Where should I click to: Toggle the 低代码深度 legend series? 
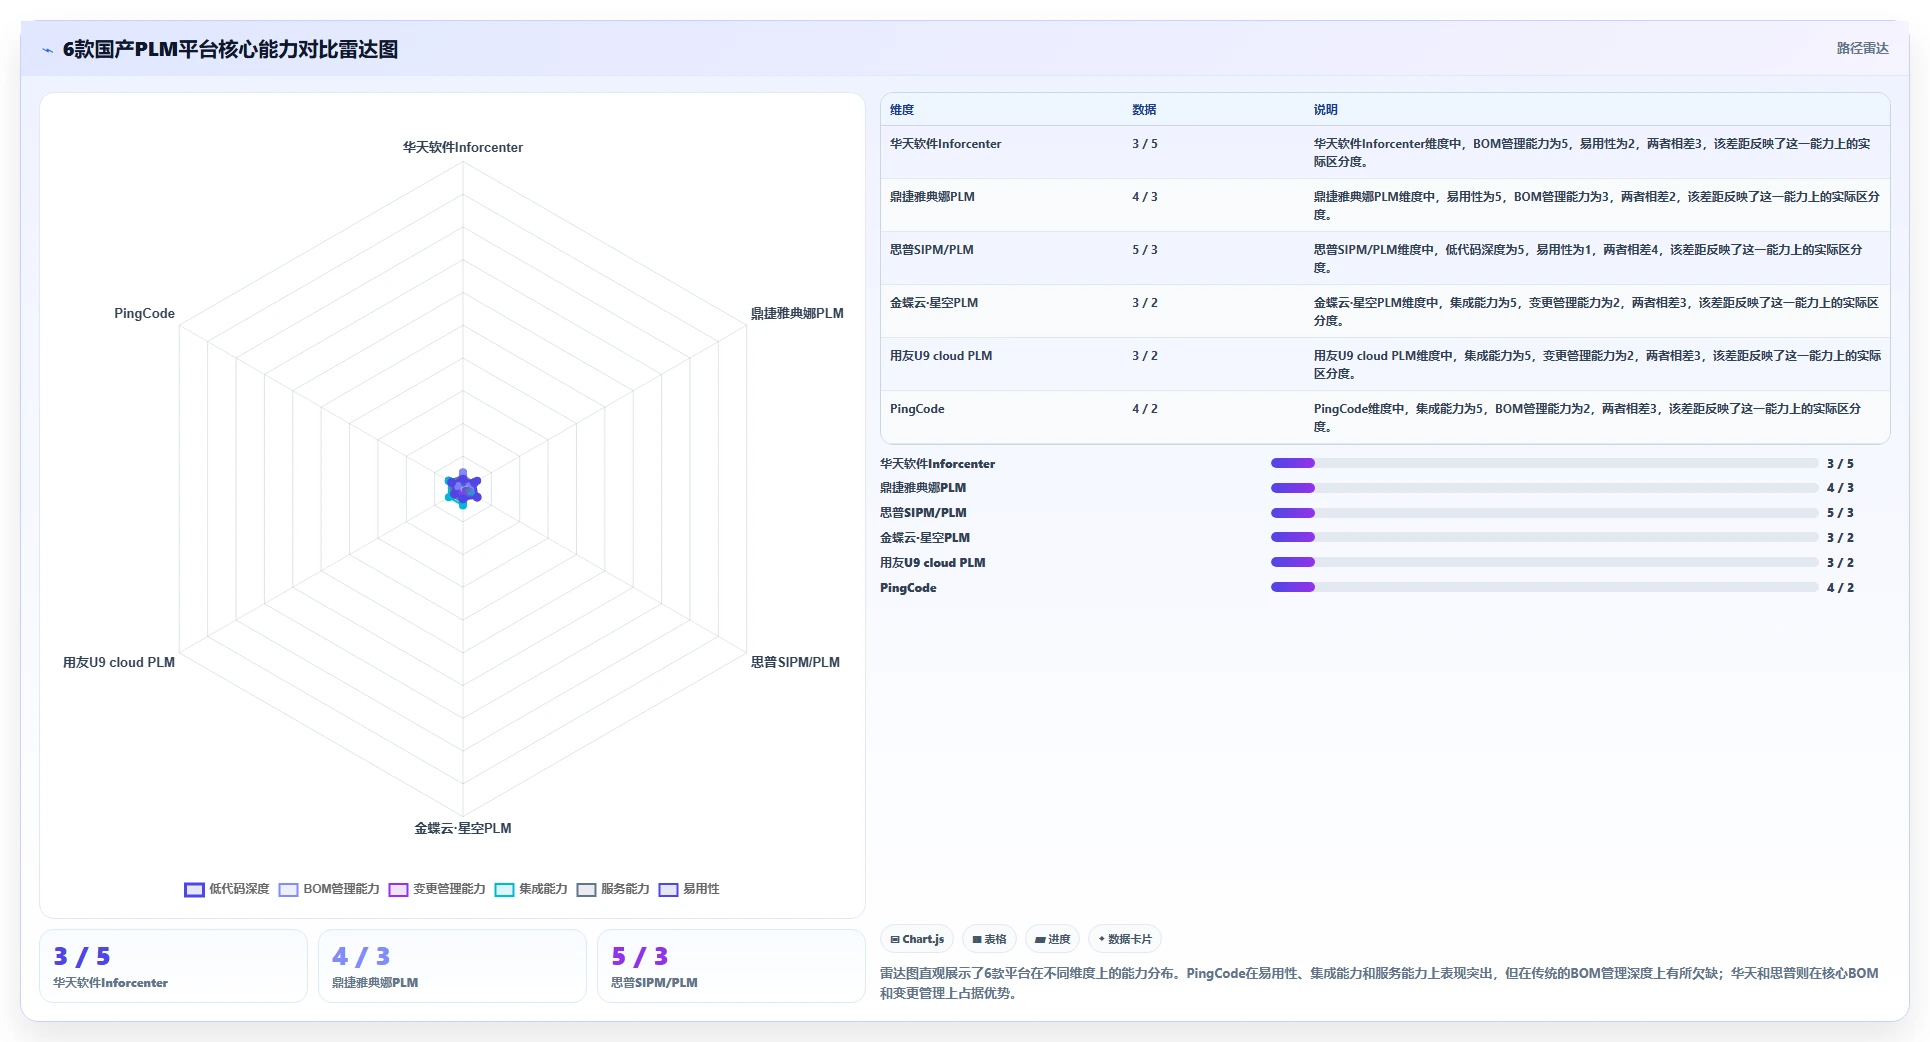point(227,889)
